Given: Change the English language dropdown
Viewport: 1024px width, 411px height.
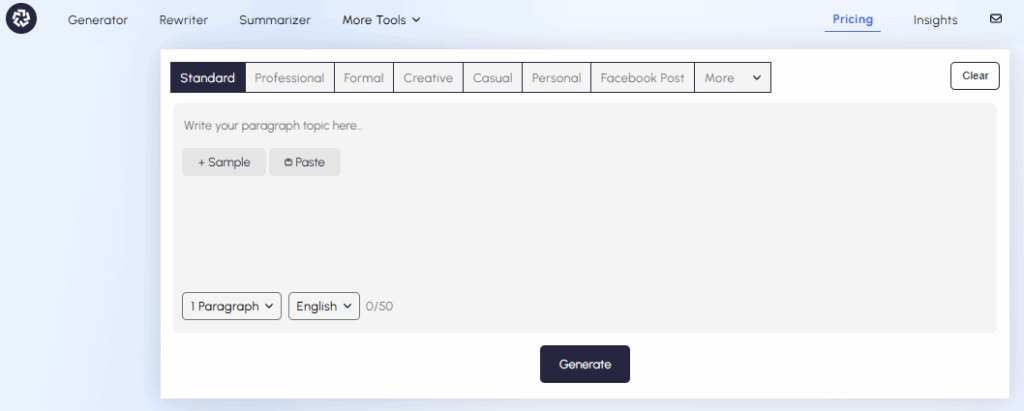Looking at the screenshot, I should (x=324, y=306).
